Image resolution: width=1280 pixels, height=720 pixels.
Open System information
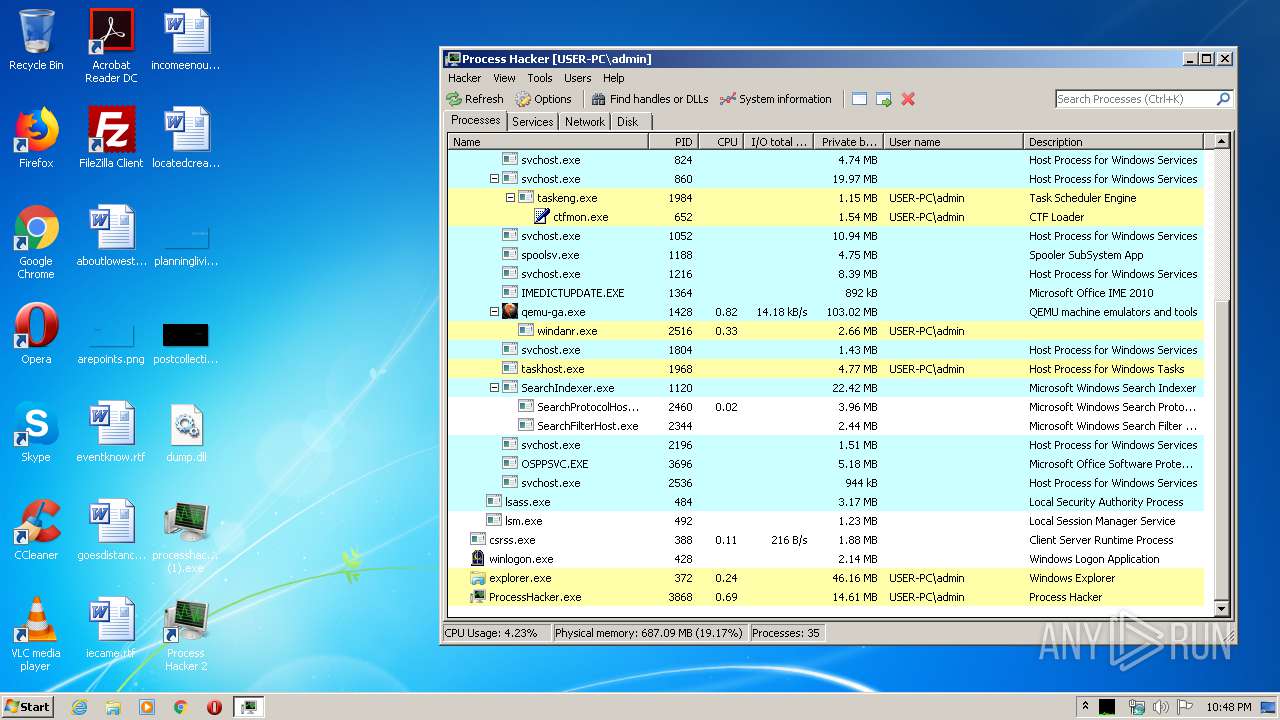(x=776, y=99)
